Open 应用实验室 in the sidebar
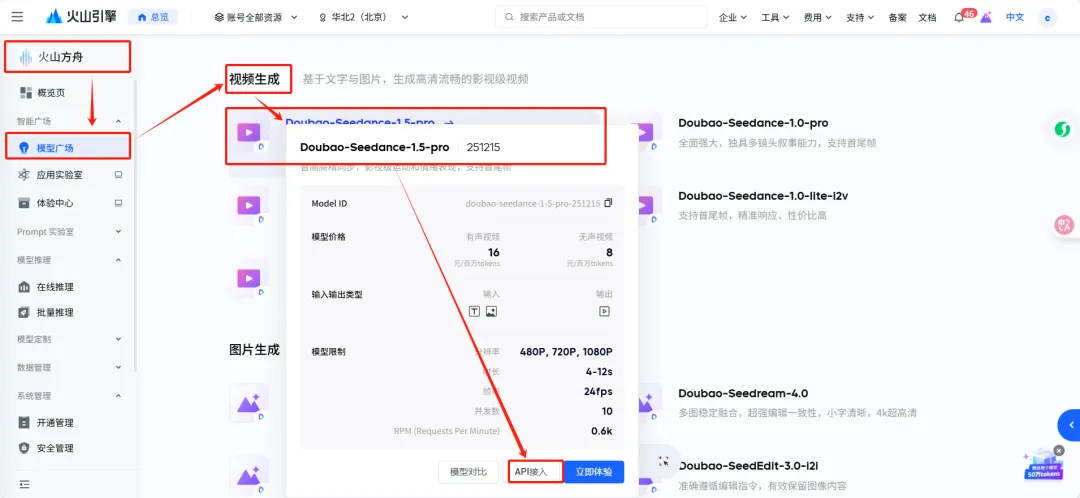The width and height of the screenshot is (1080, 498). [60, 175]
